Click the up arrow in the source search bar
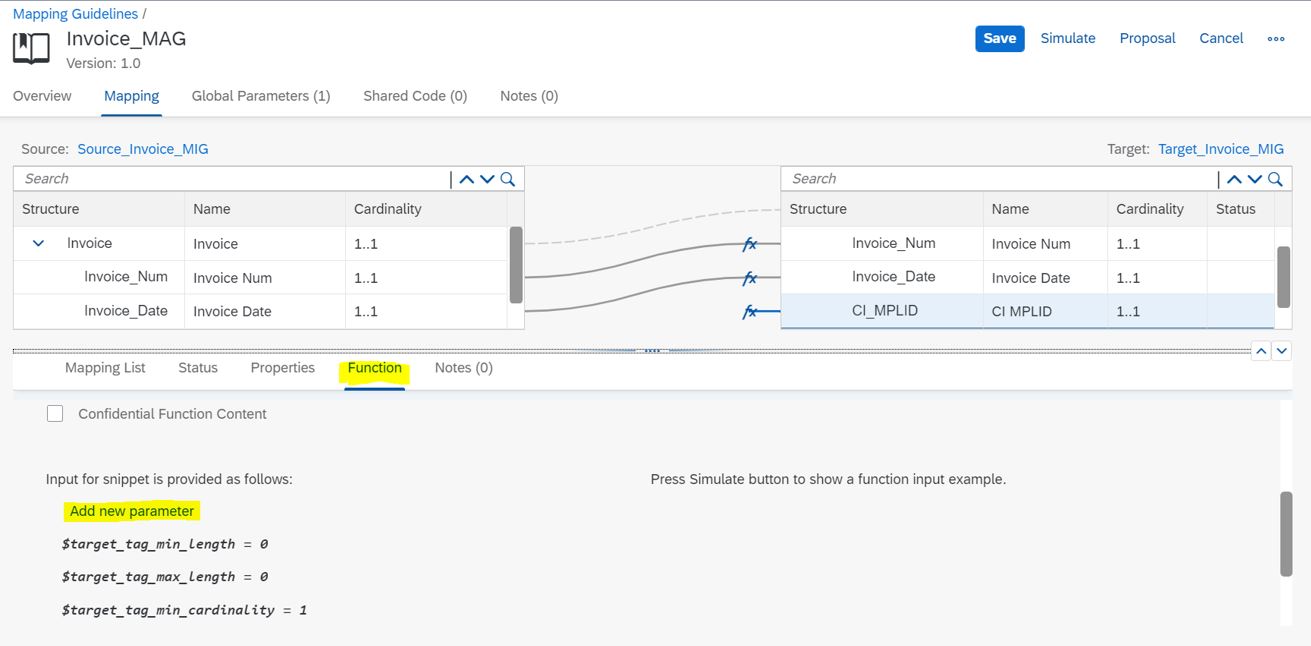 [467, 178]
